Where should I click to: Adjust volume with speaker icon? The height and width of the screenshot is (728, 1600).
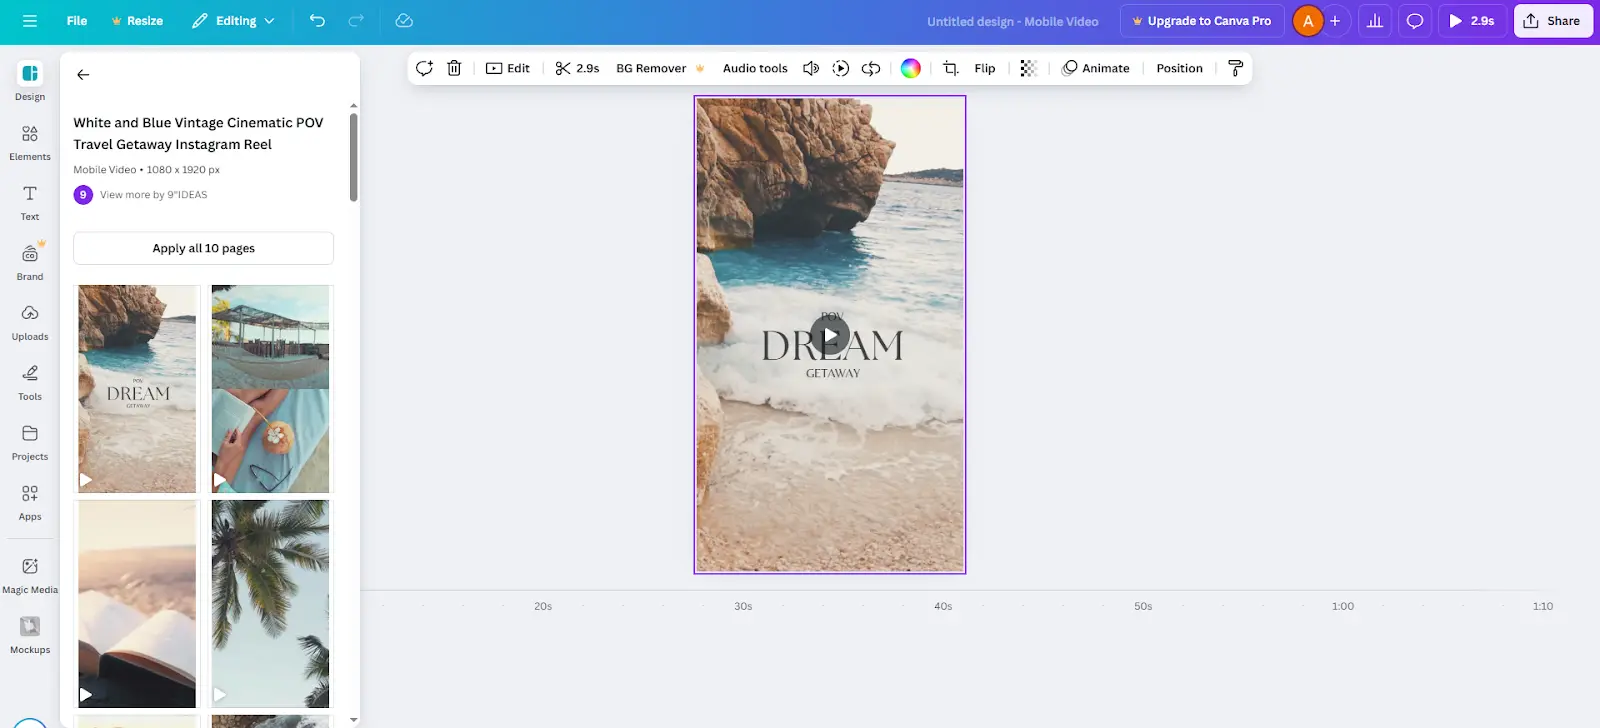(x=811, y=68)
